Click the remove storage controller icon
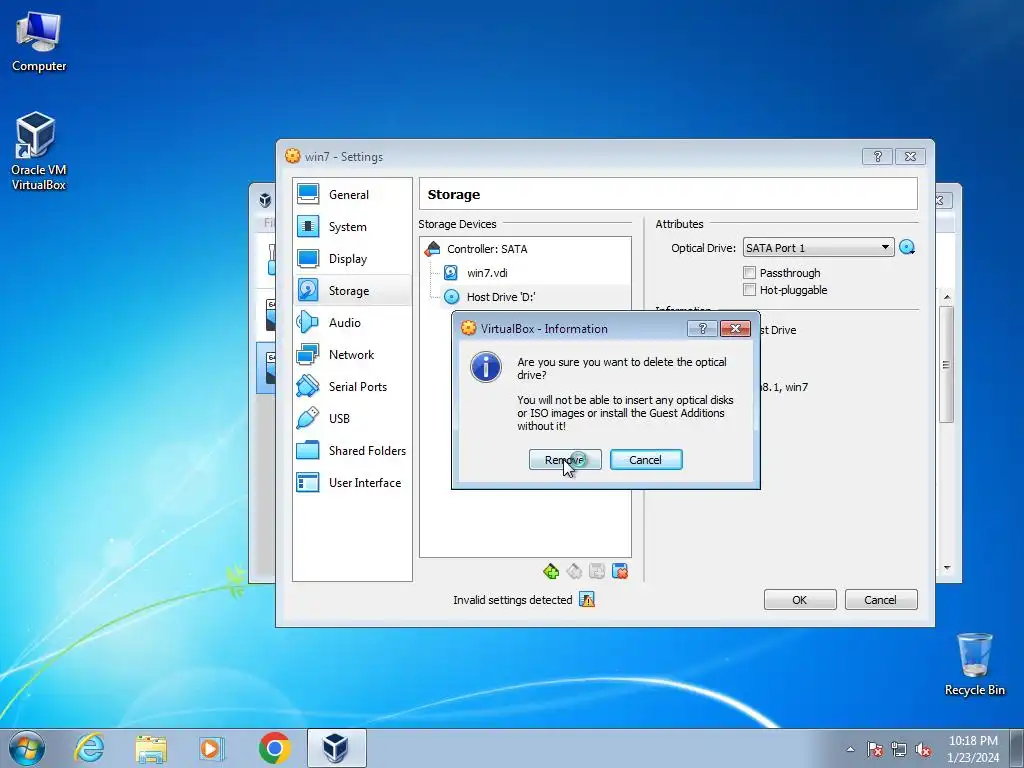 [574, 571]
